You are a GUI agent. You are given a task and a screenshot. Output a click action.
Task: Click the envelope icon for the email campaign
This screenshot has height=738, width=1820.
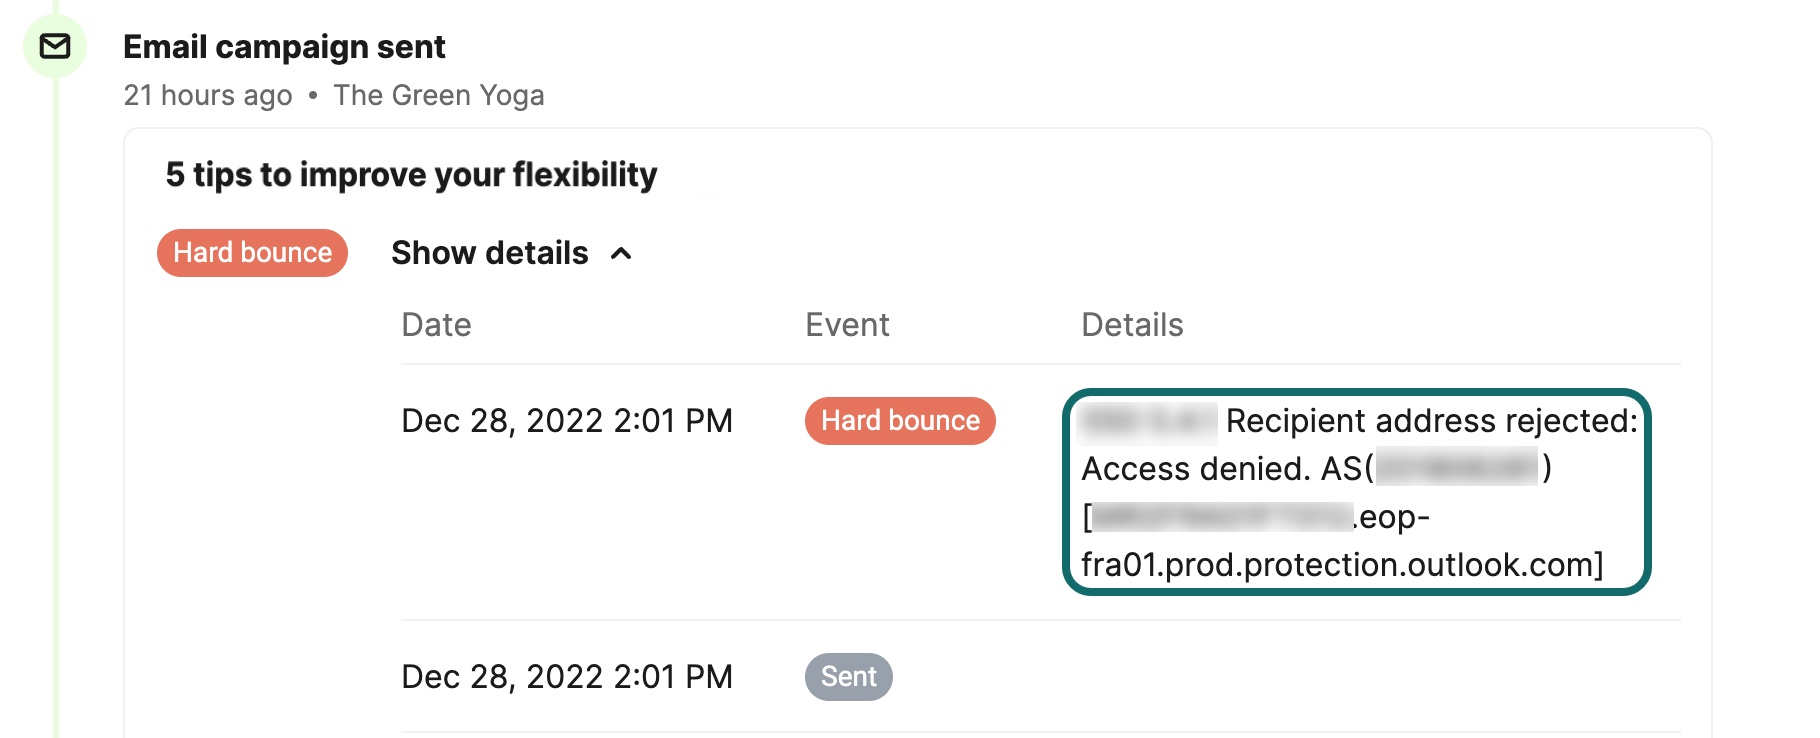(x=55, y=46)
